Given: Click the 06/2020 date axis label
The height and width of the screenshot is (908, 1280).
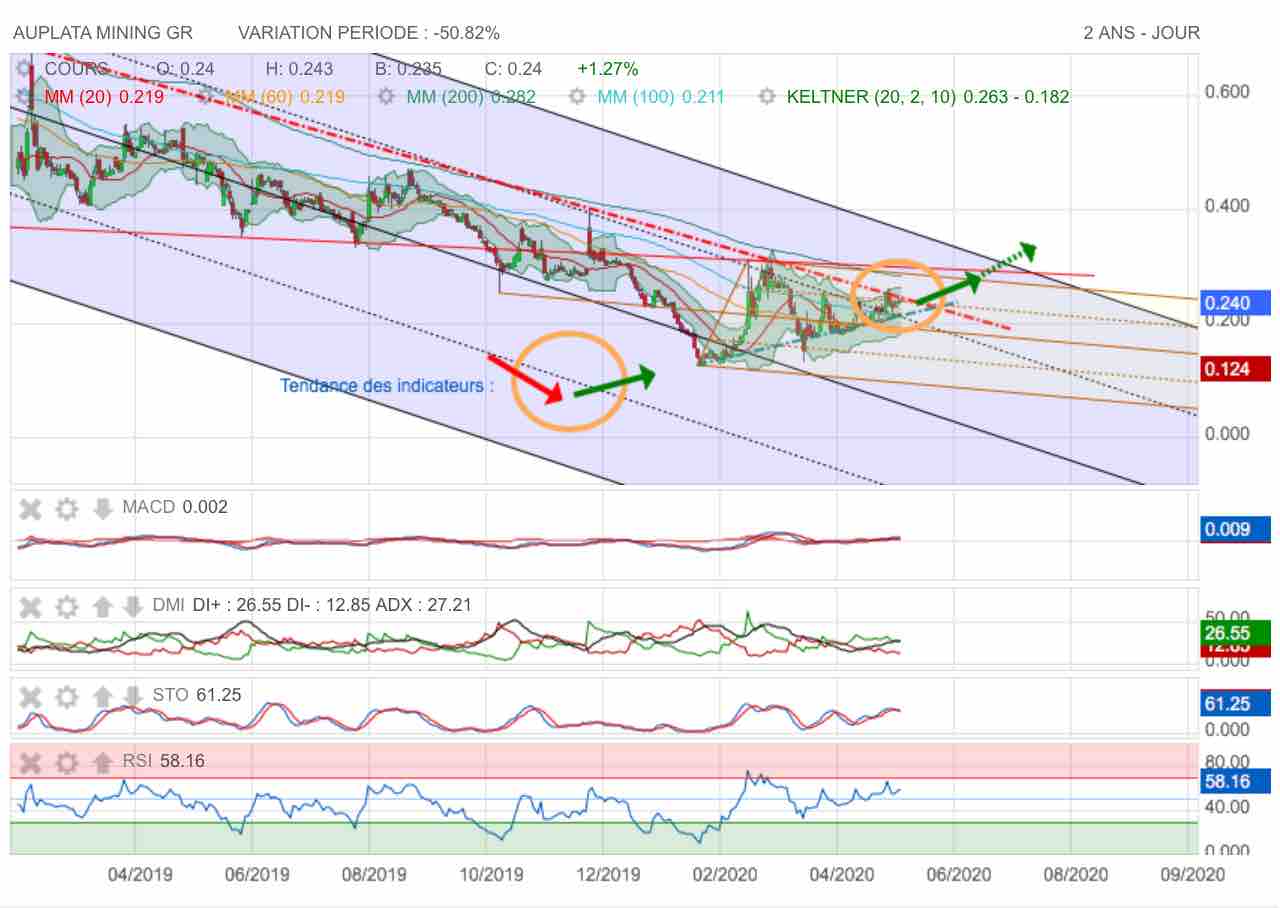Looking at the screenshot, I should tap(959, 874).
